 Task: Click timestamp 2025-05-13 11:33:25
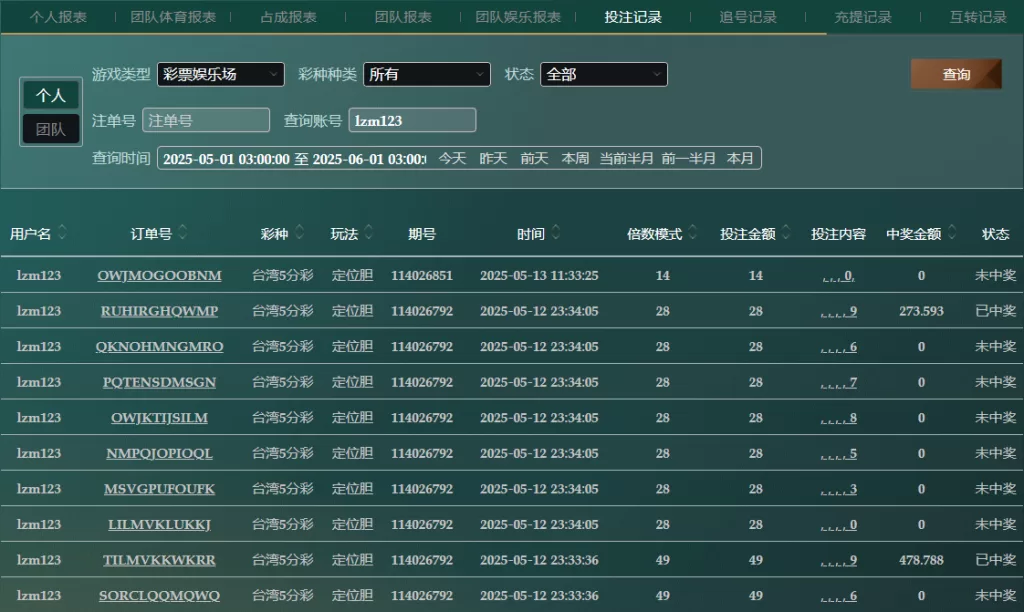tap(539, 276)
